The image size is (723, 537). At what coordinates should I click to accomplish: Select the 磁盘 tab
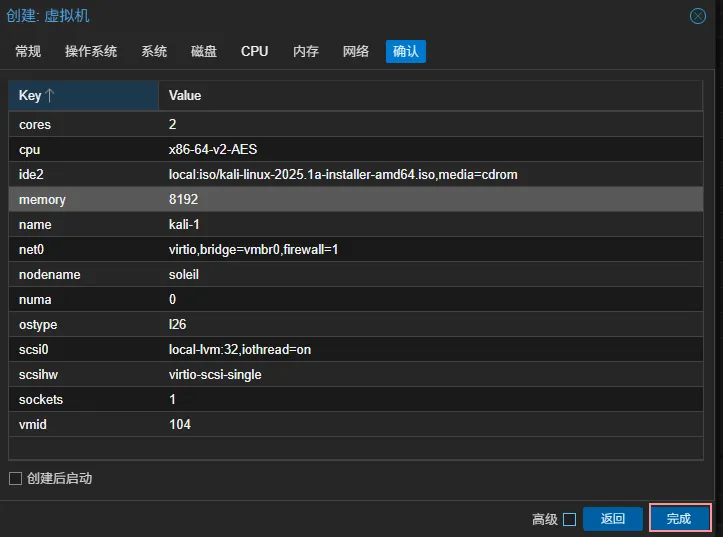click(204, 51)
